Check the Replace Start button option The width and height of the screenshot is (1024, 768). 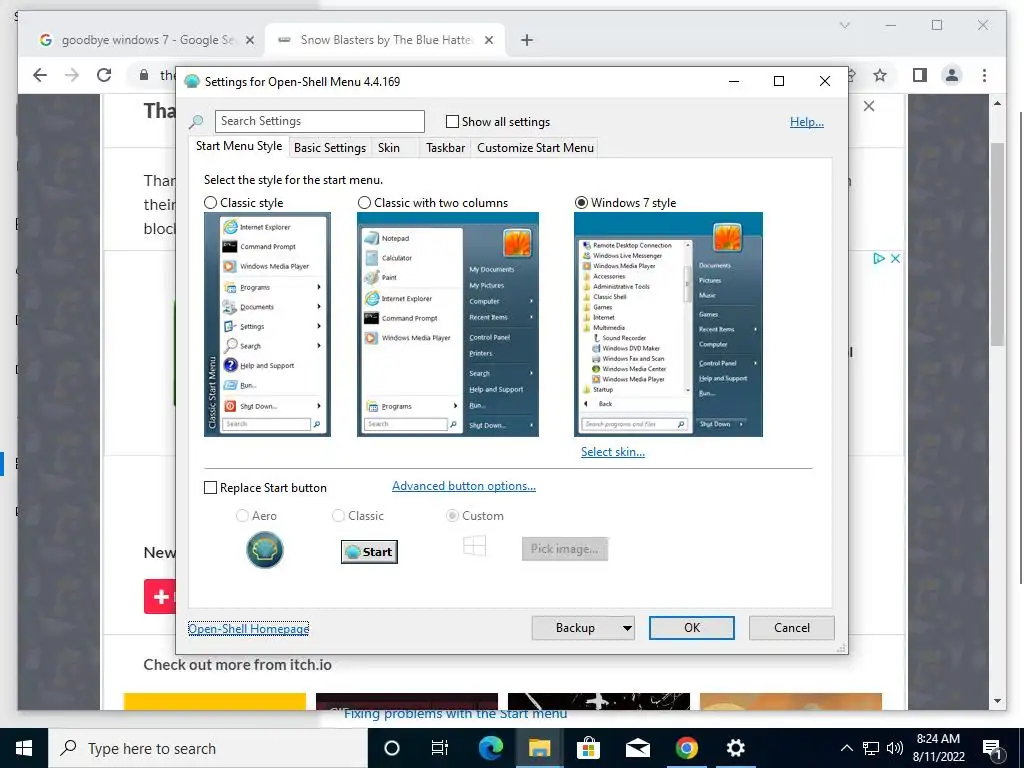point(210,487)
